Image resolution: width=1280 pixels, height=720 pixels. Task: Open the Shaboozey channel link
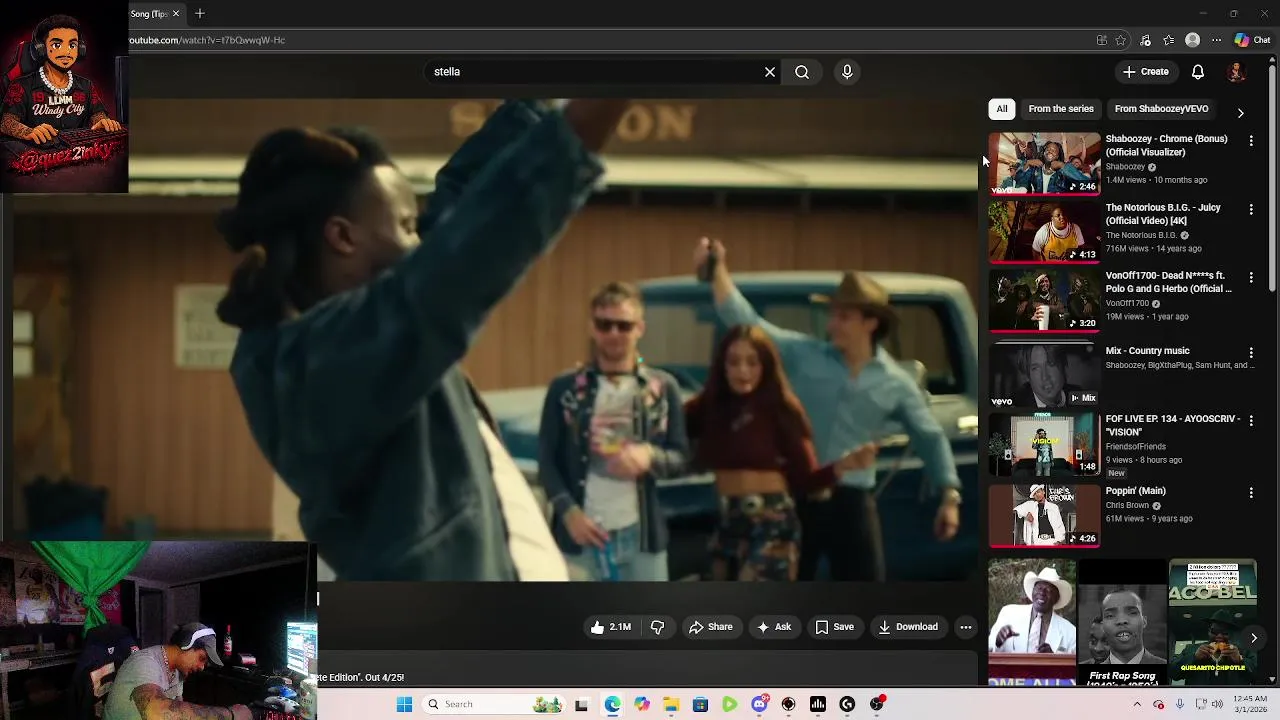(1125, 167)
